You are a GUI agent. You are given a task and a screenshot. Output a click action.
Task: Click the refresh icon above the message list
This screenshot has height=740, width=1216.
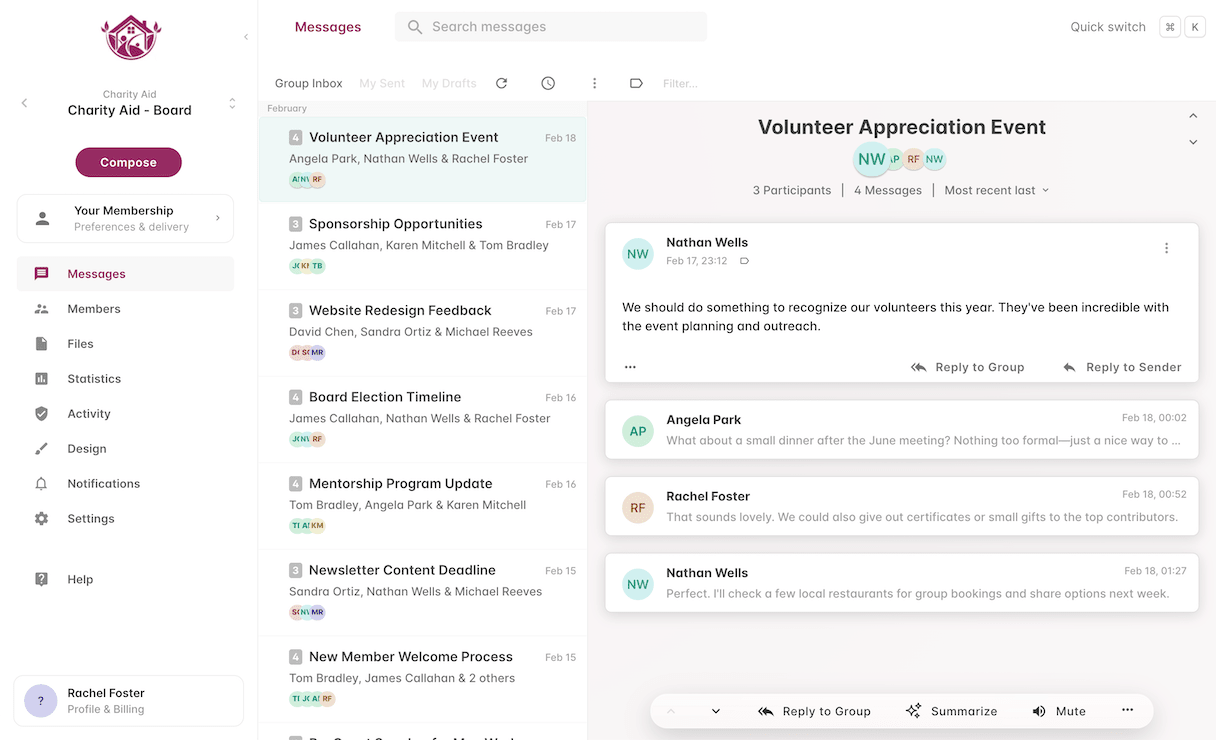click(x=501, y=83)
